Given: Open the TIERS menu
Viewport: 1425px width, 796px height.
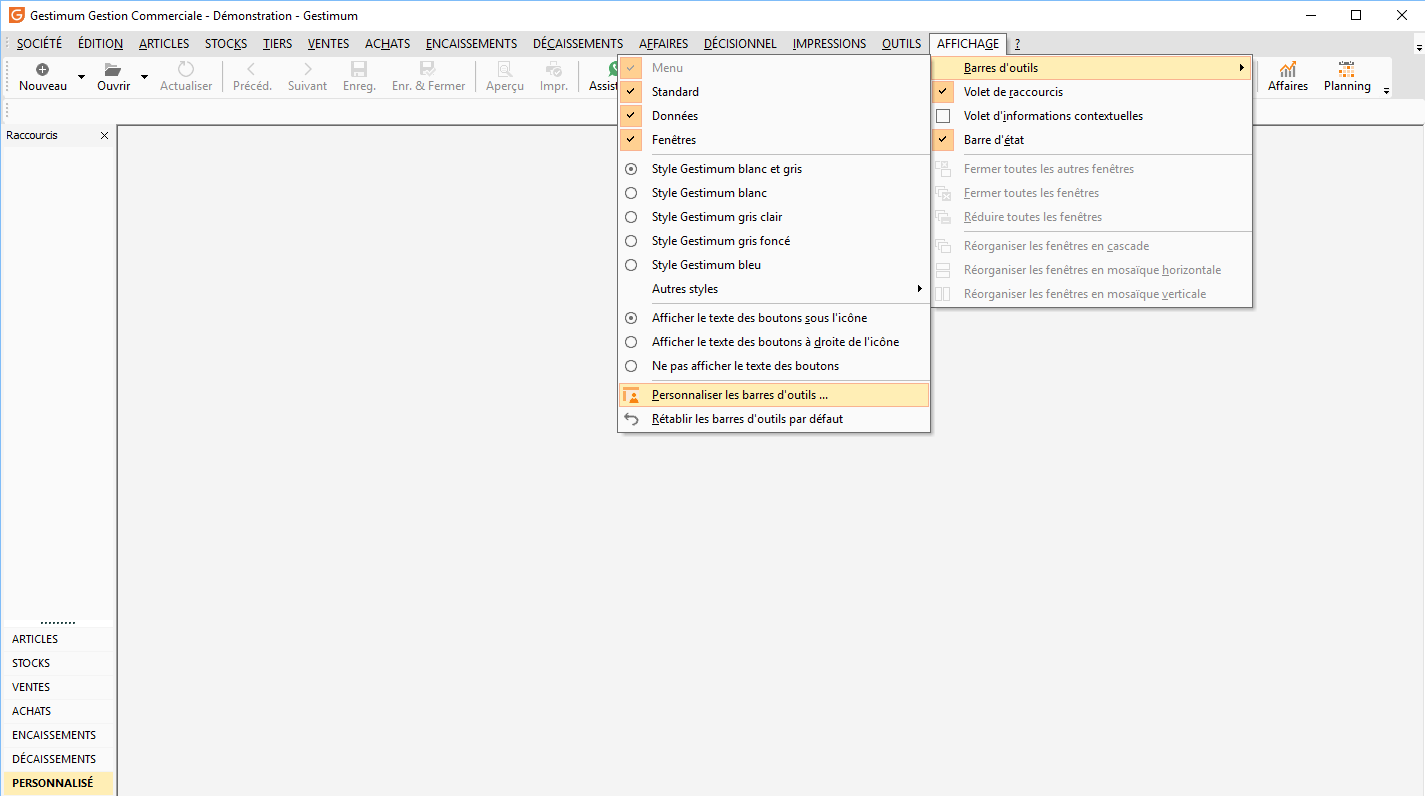Looking at the screenshot, I should [278, 44].
